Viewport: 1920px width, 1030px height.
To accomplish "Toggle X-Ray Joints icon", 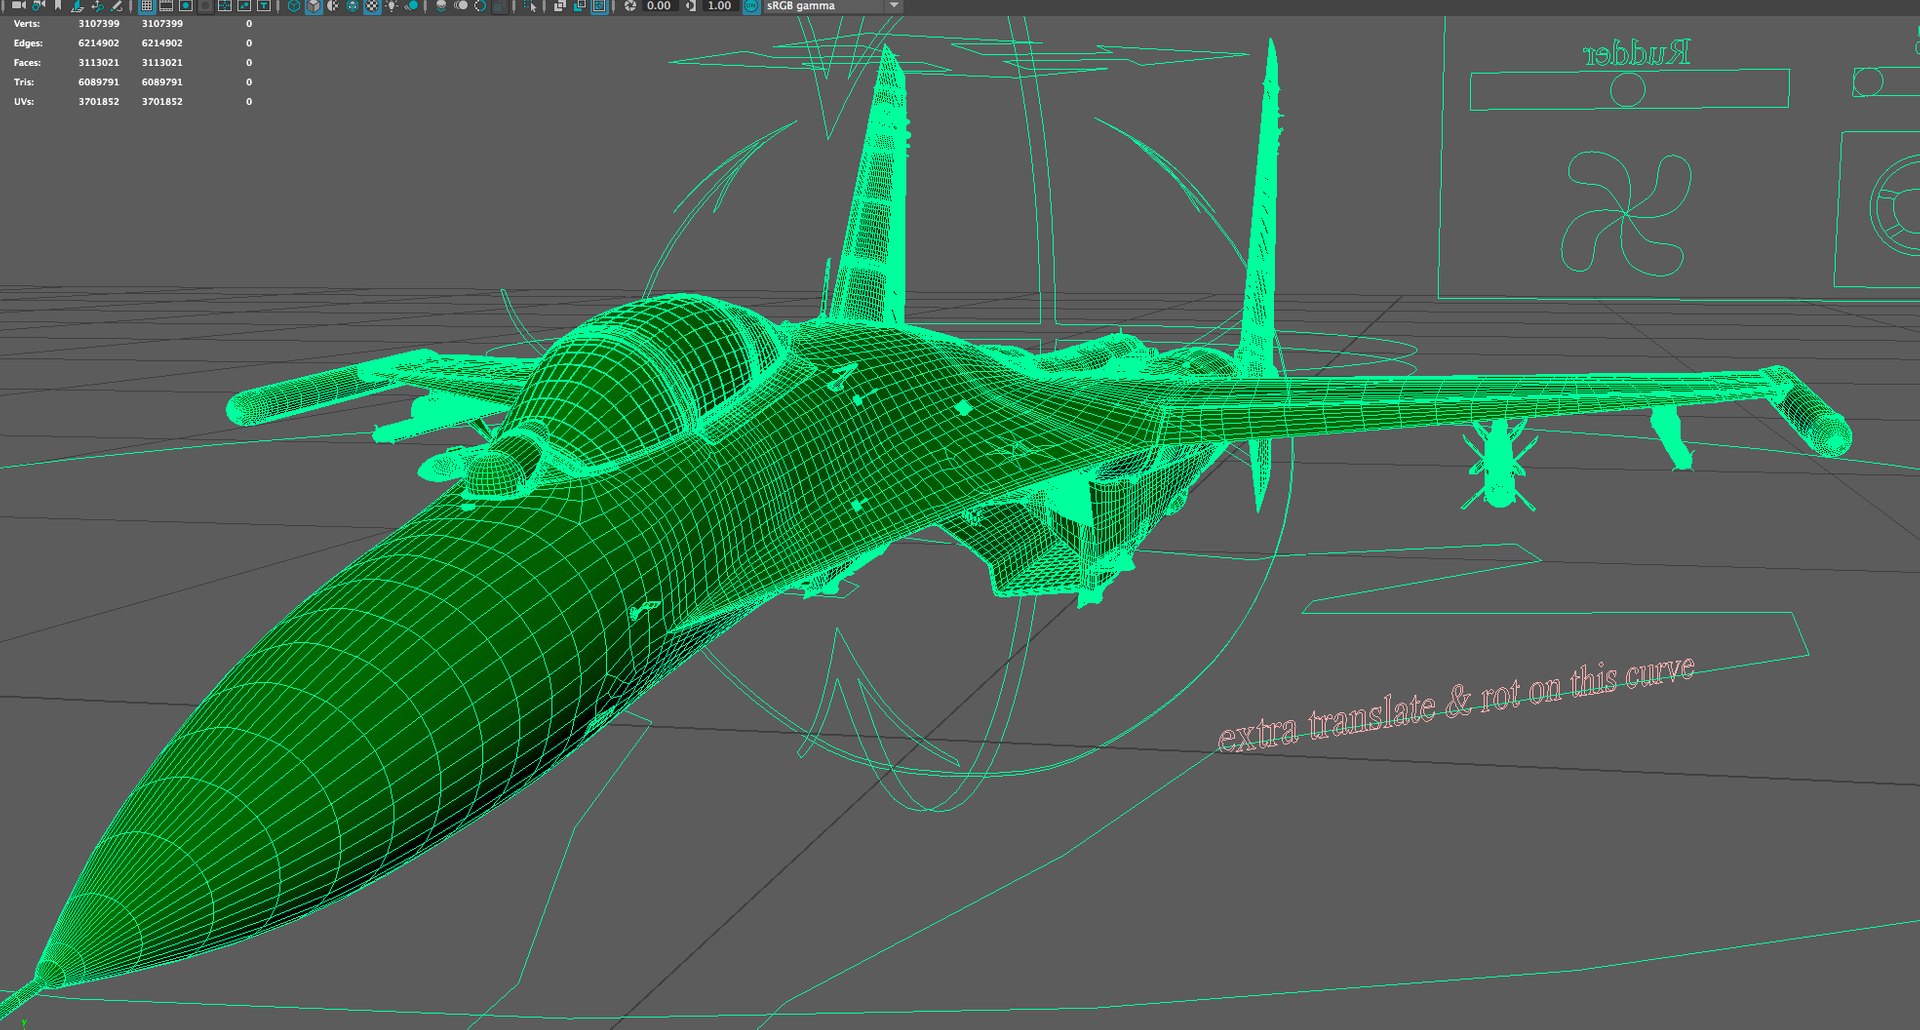I will (598, 6).
